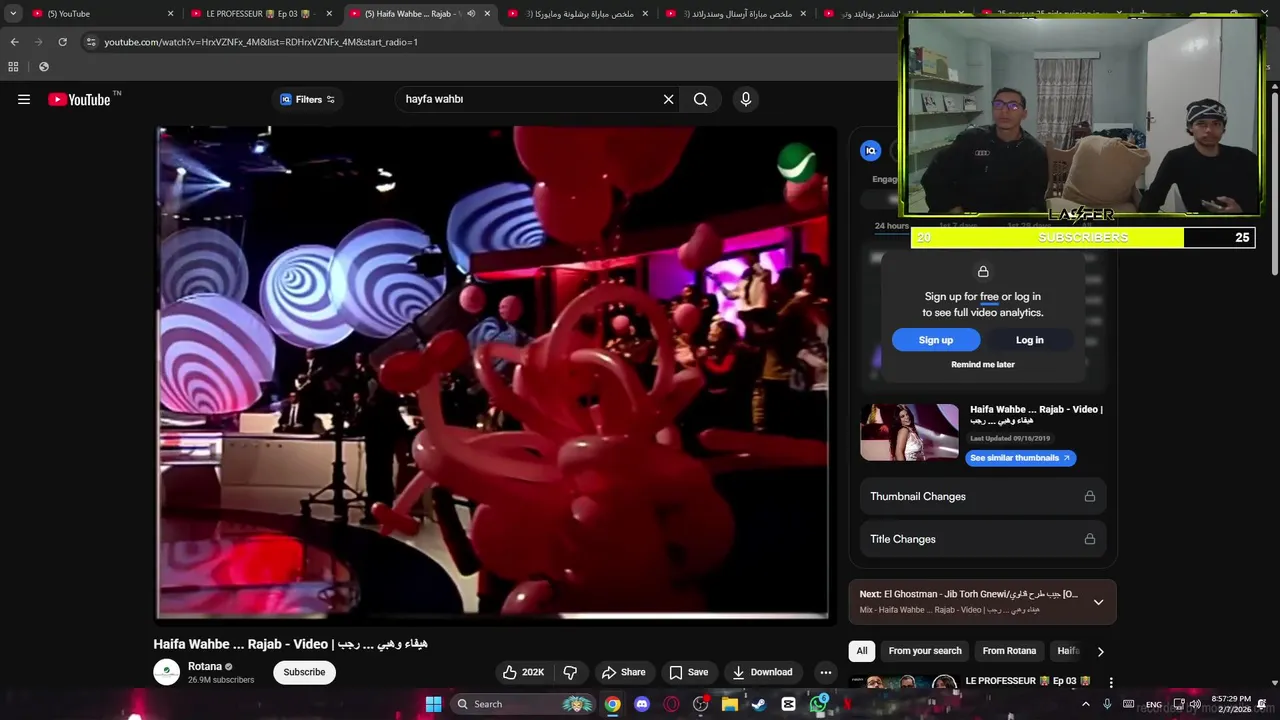This screenshot has height=720, width=1280.
Task: Open Discord from taskbar
Action: tap(642, 704)
